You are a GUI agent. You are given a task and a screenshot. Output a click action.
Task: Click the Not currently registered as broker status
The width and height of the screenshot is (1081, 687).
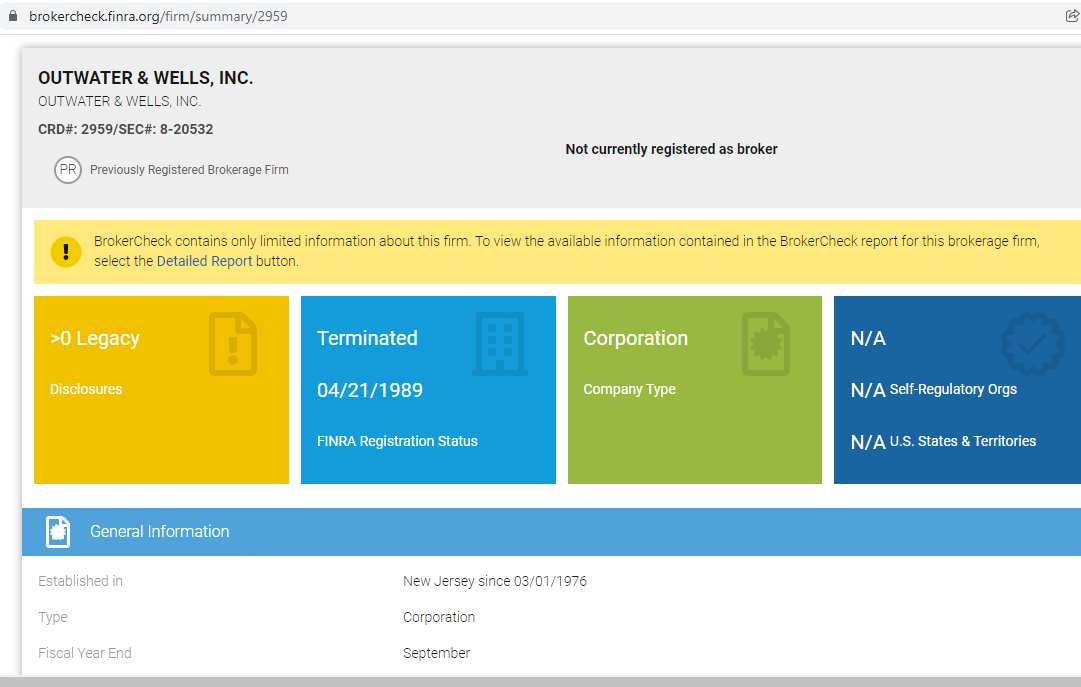[671, 149]
